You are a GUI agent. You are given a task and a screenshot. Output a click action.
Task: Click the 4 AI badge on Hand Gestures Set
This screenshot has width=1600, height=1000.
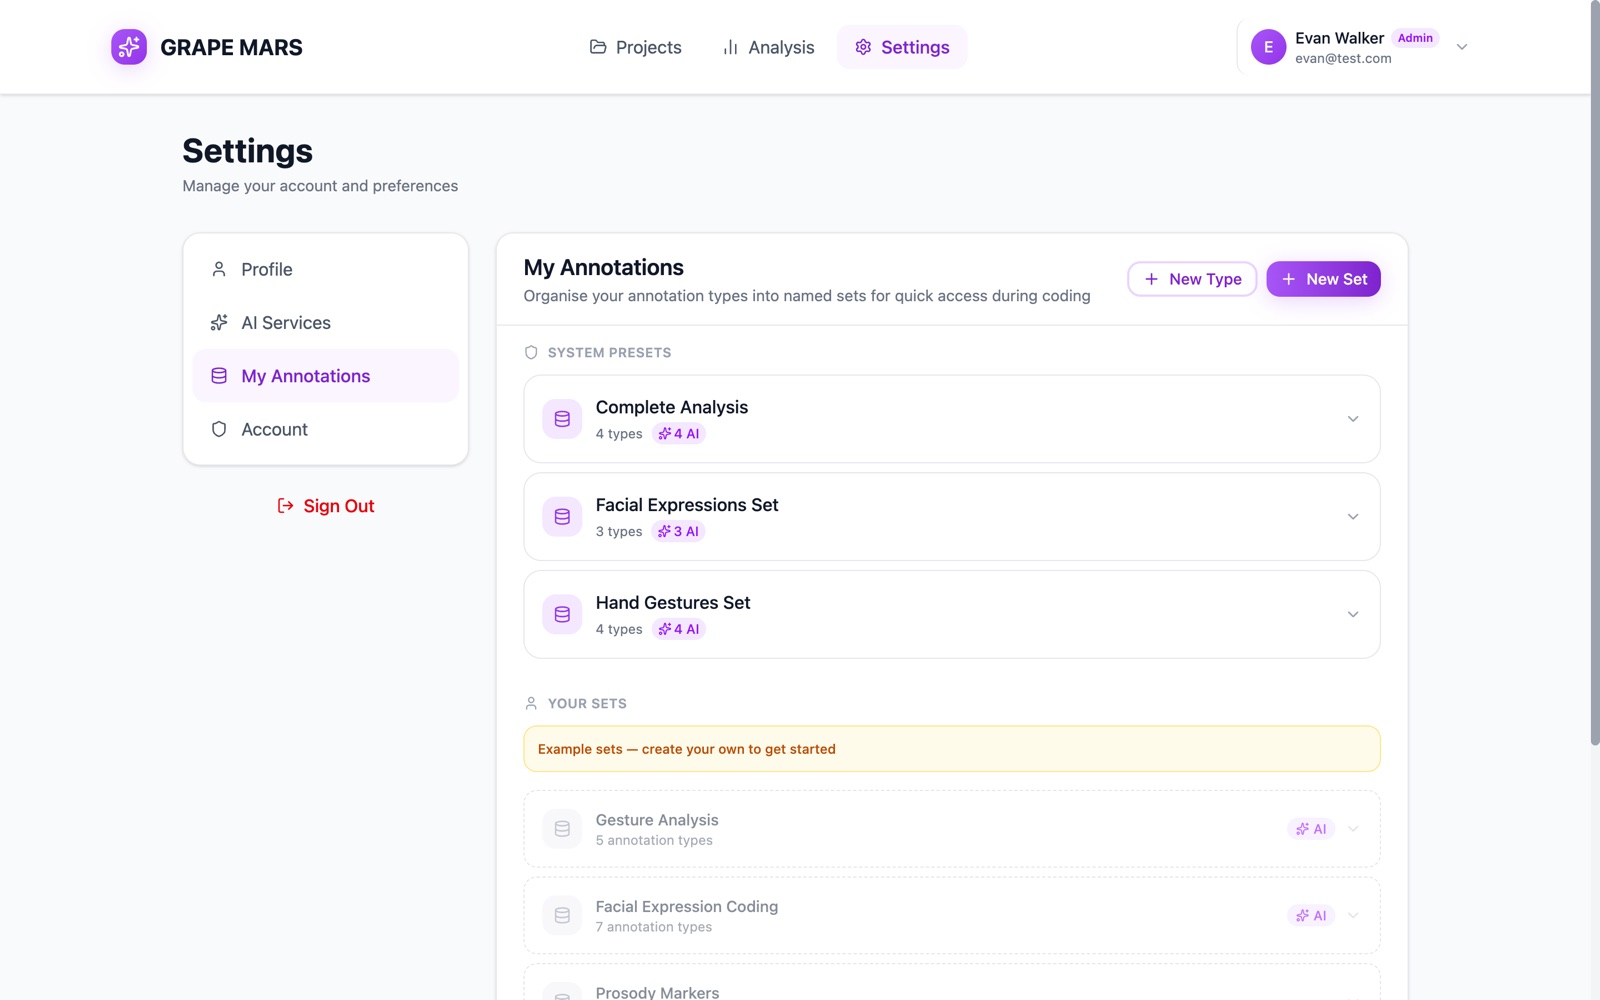click(679, 629)
